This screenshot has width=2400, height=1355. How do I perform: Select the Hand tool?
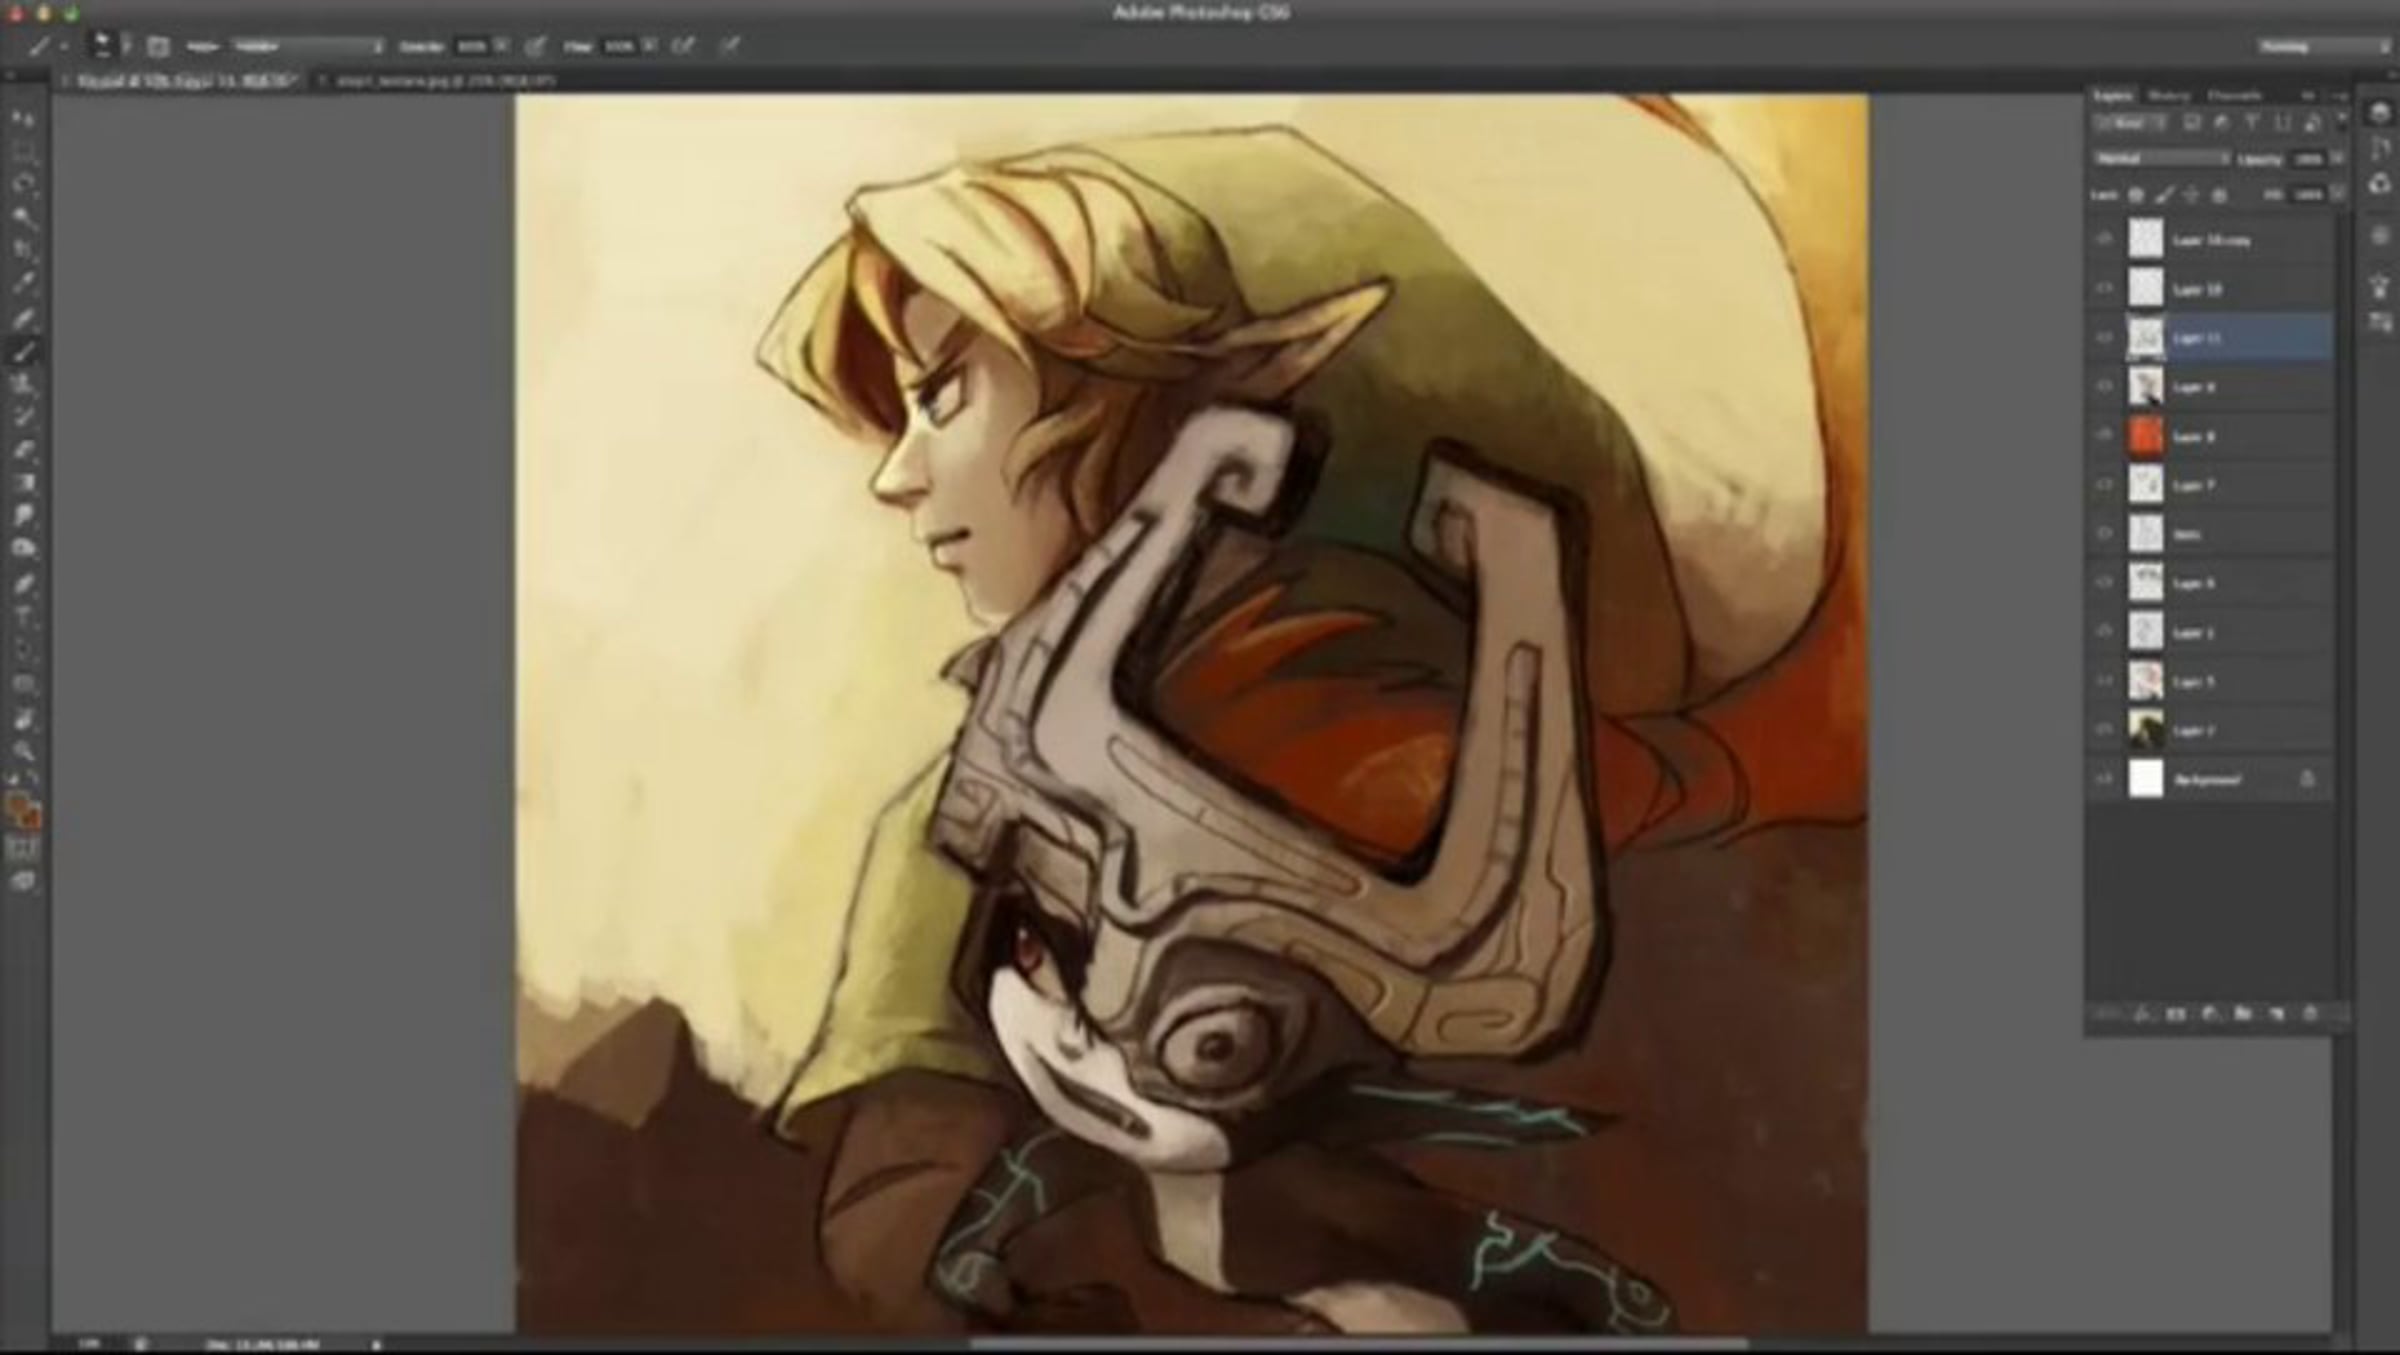pyautogui.click(x=24, y=719)
